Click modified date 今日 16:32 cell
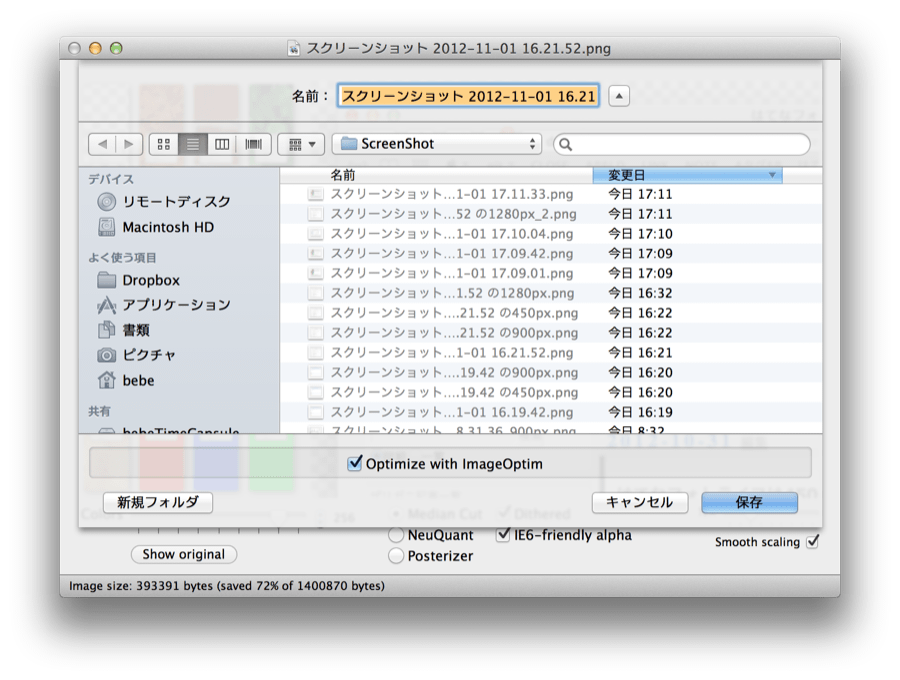Viewport: 900px width, 680px height. [640, 293]
